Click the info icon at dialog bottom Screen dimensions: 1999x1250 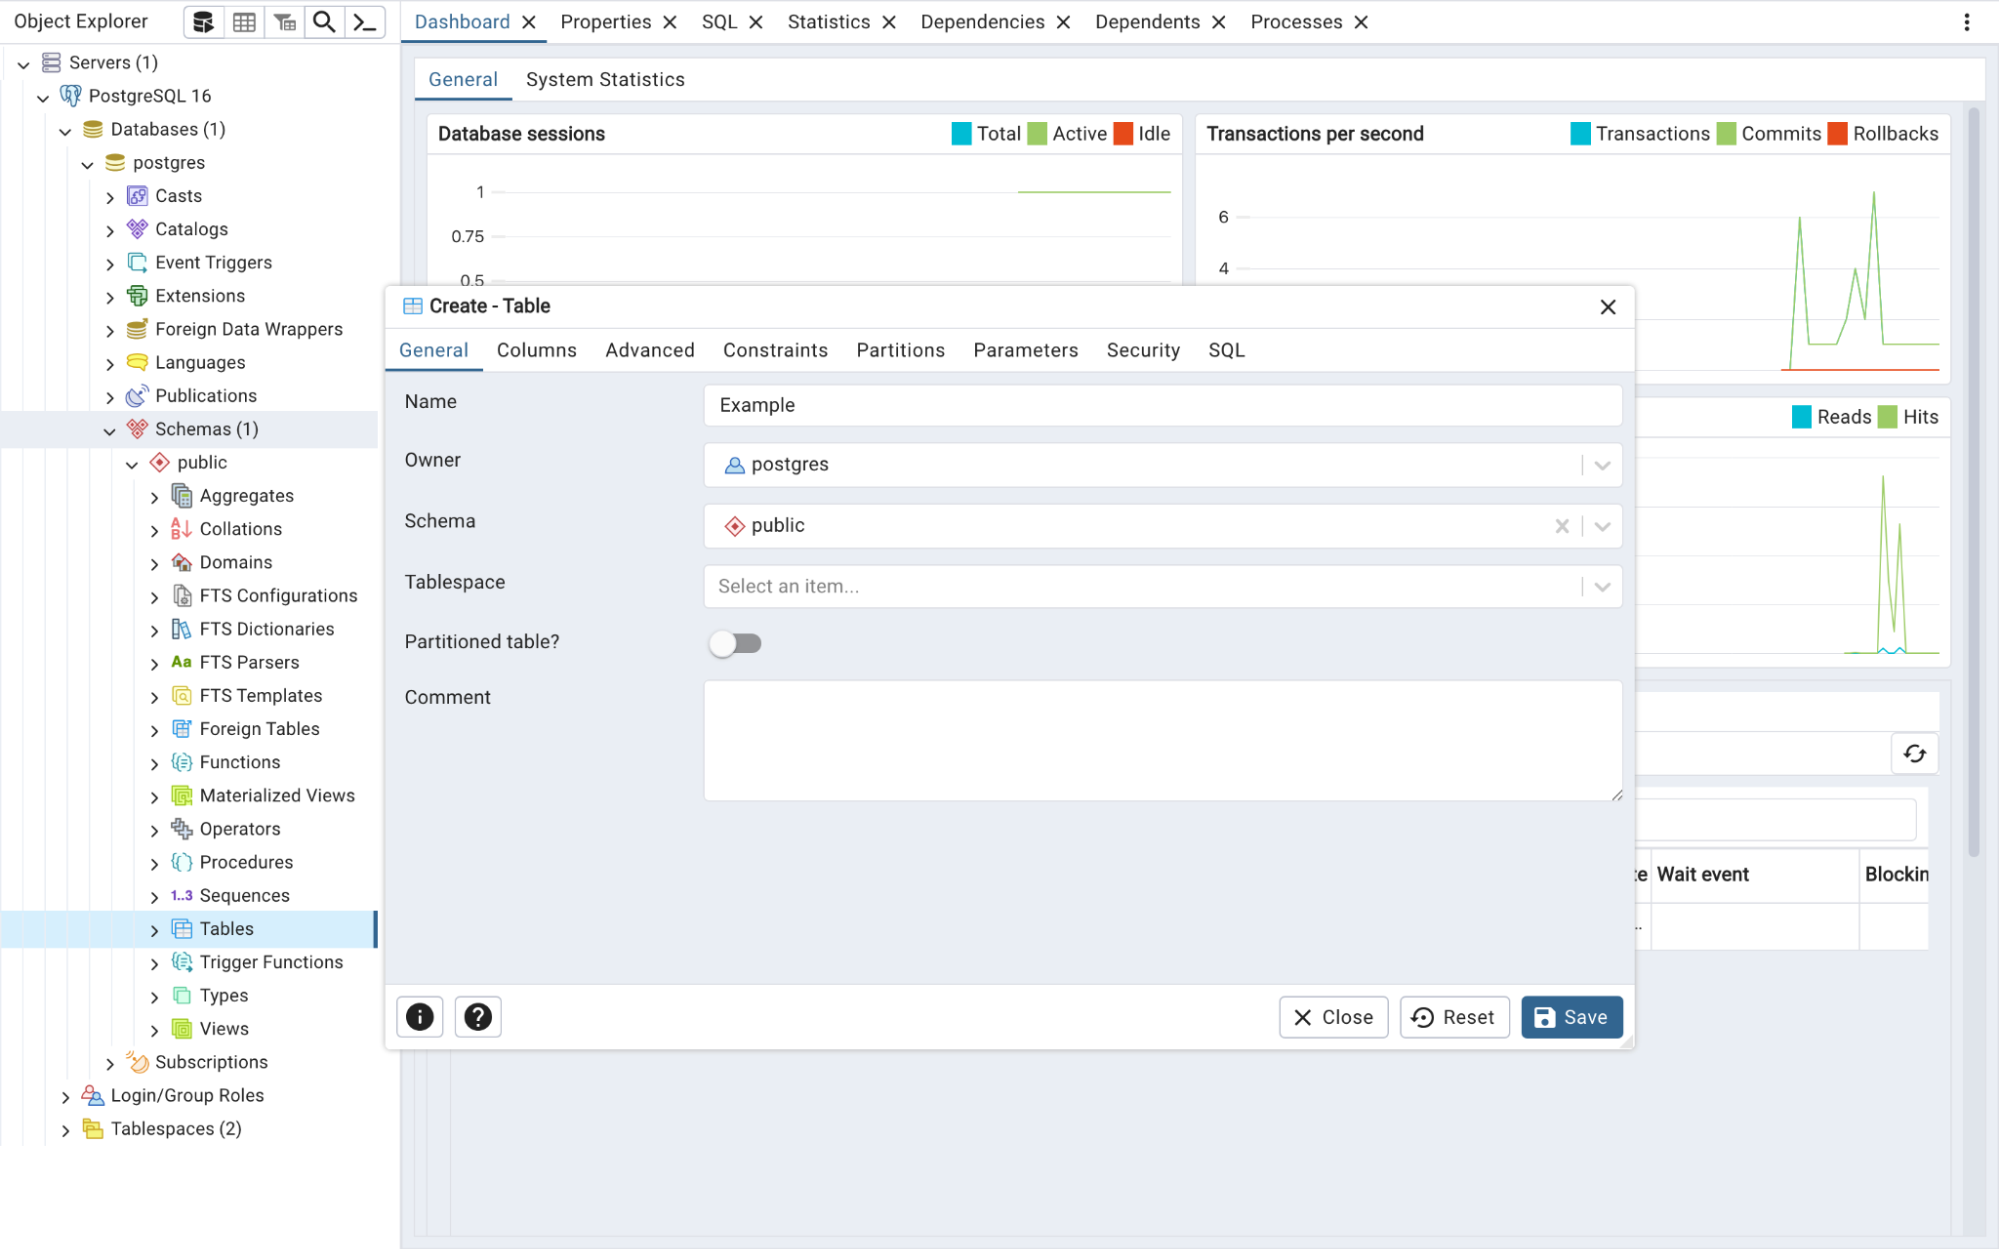(419, 1017)
